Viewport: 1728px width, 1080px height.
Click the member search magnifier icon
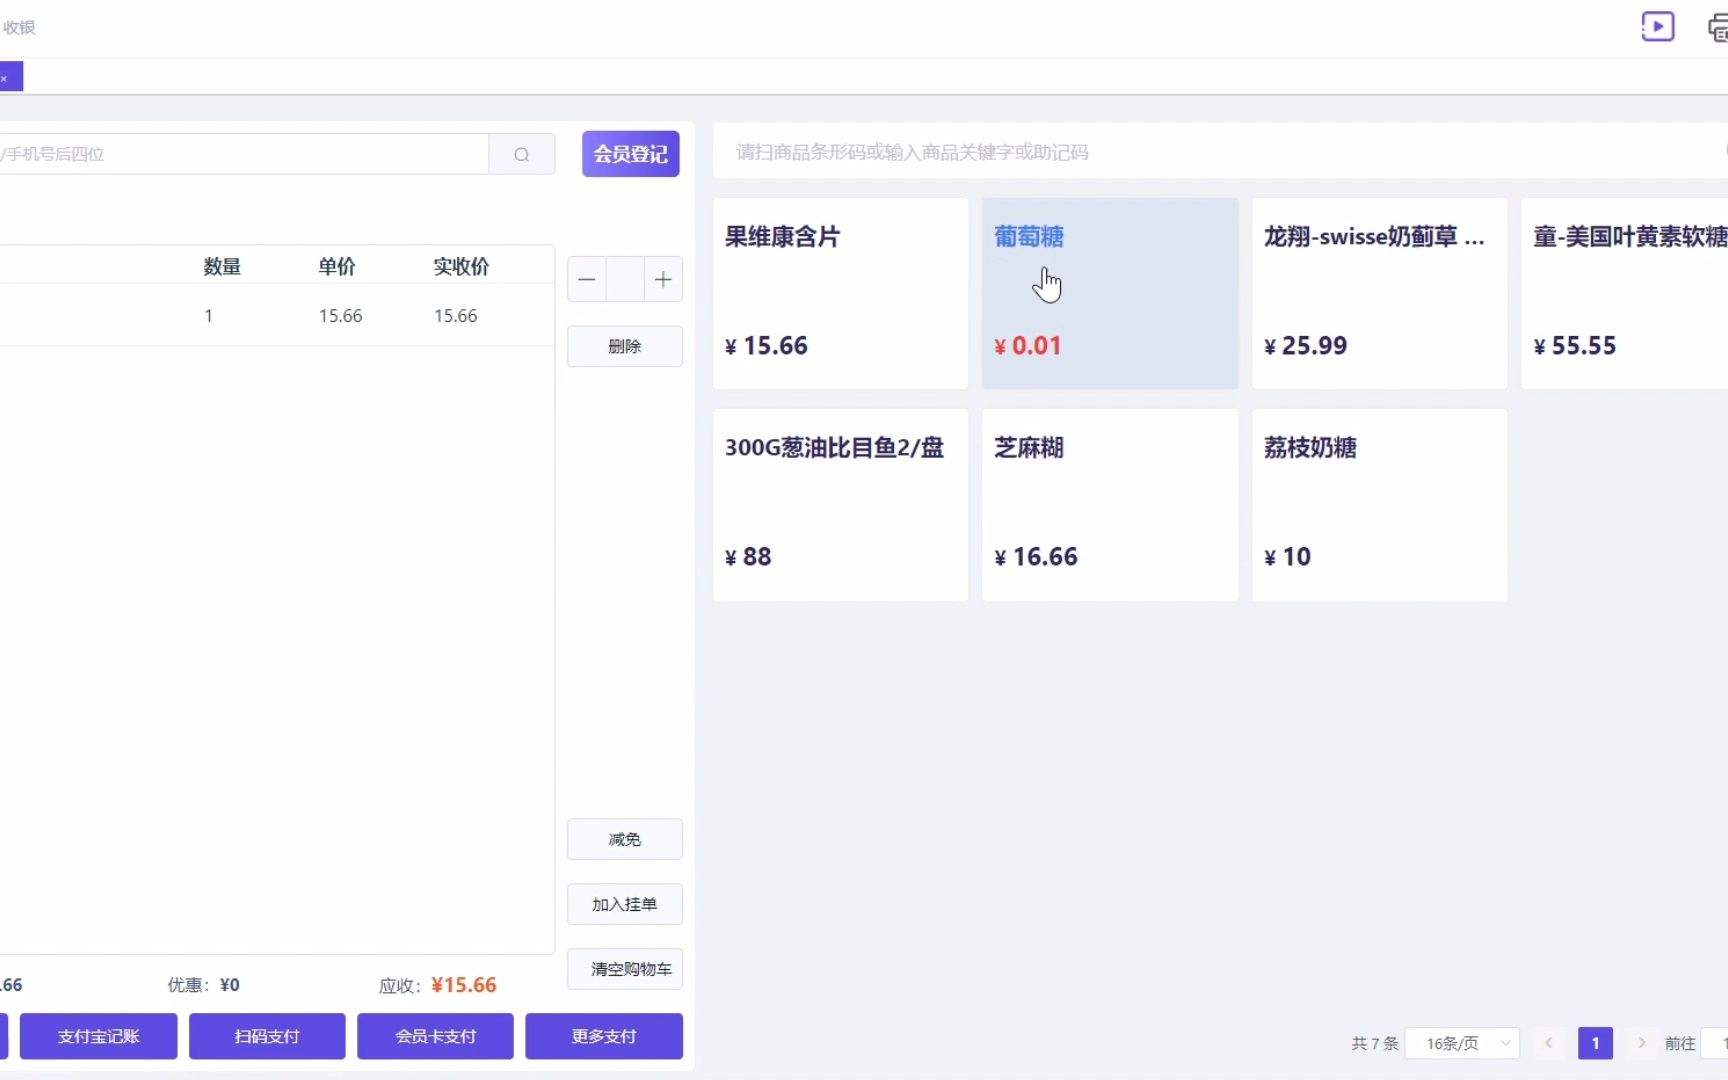click(x=521, y=154)
